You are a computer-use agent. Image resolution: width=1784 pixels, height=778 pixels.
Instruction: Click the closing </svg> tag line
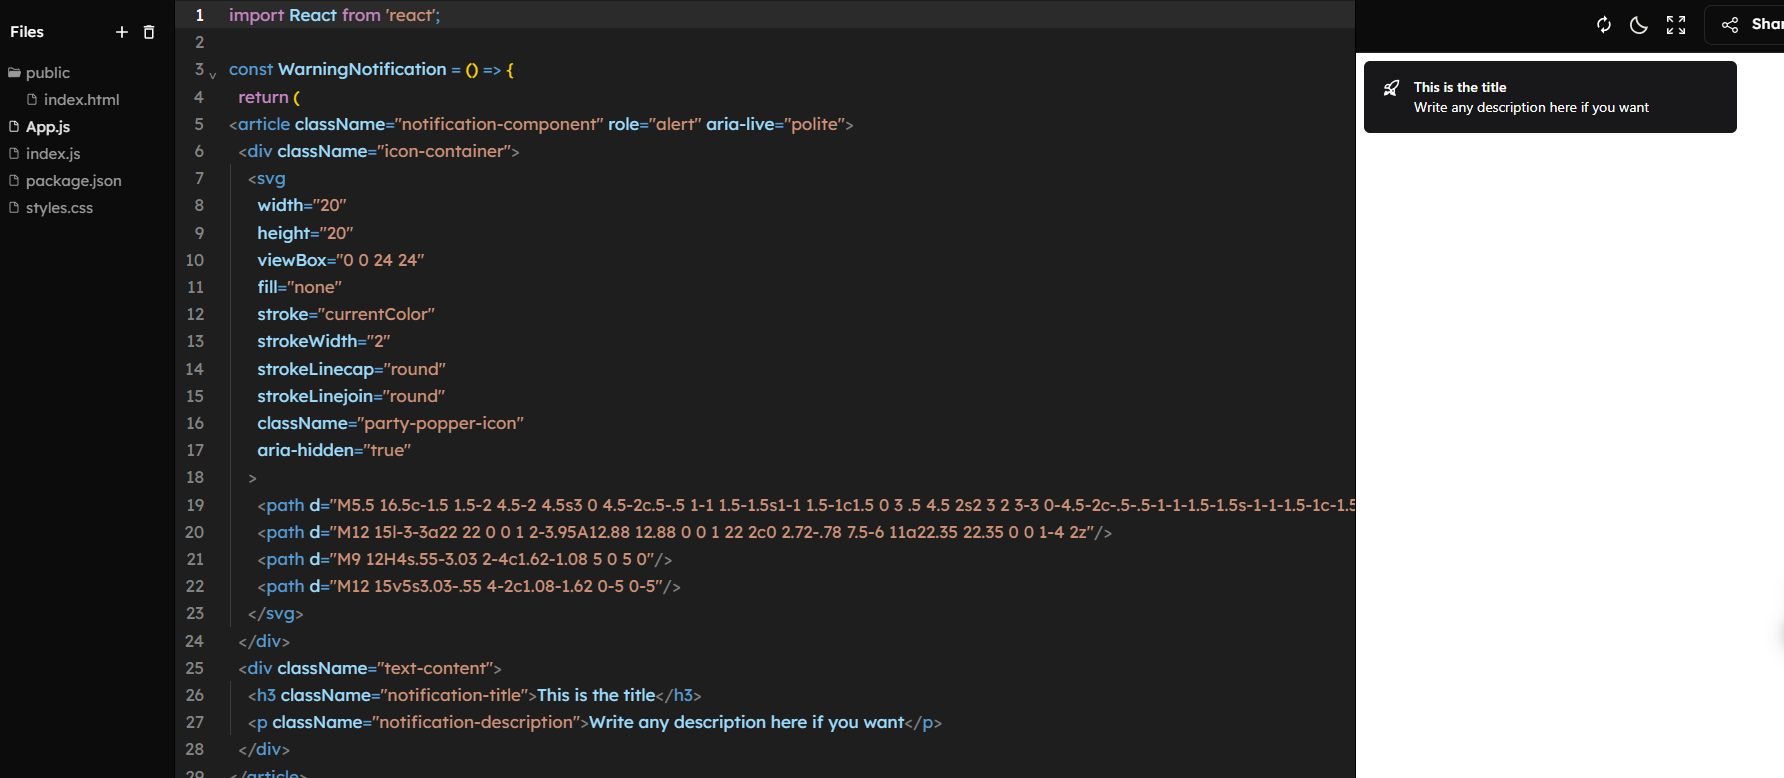(276, 613)
